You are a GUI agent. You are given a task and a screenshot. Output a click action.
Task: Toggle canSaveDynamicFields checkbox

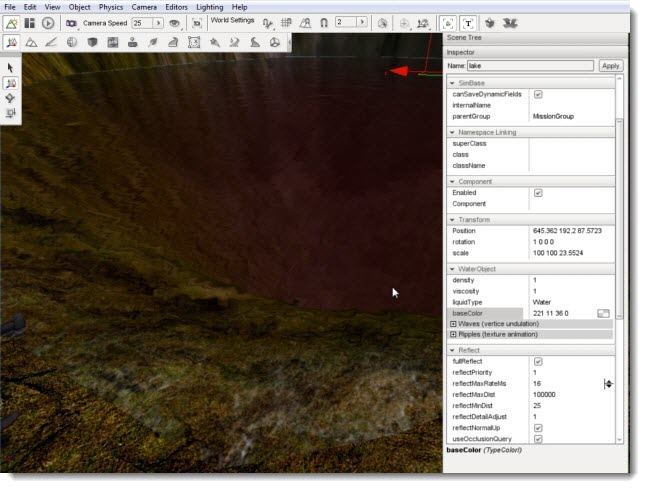[538, 94]
